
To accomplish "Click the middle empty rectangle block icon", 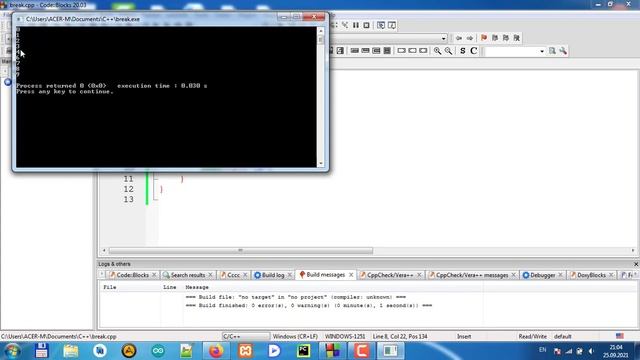I will (412, 51).
